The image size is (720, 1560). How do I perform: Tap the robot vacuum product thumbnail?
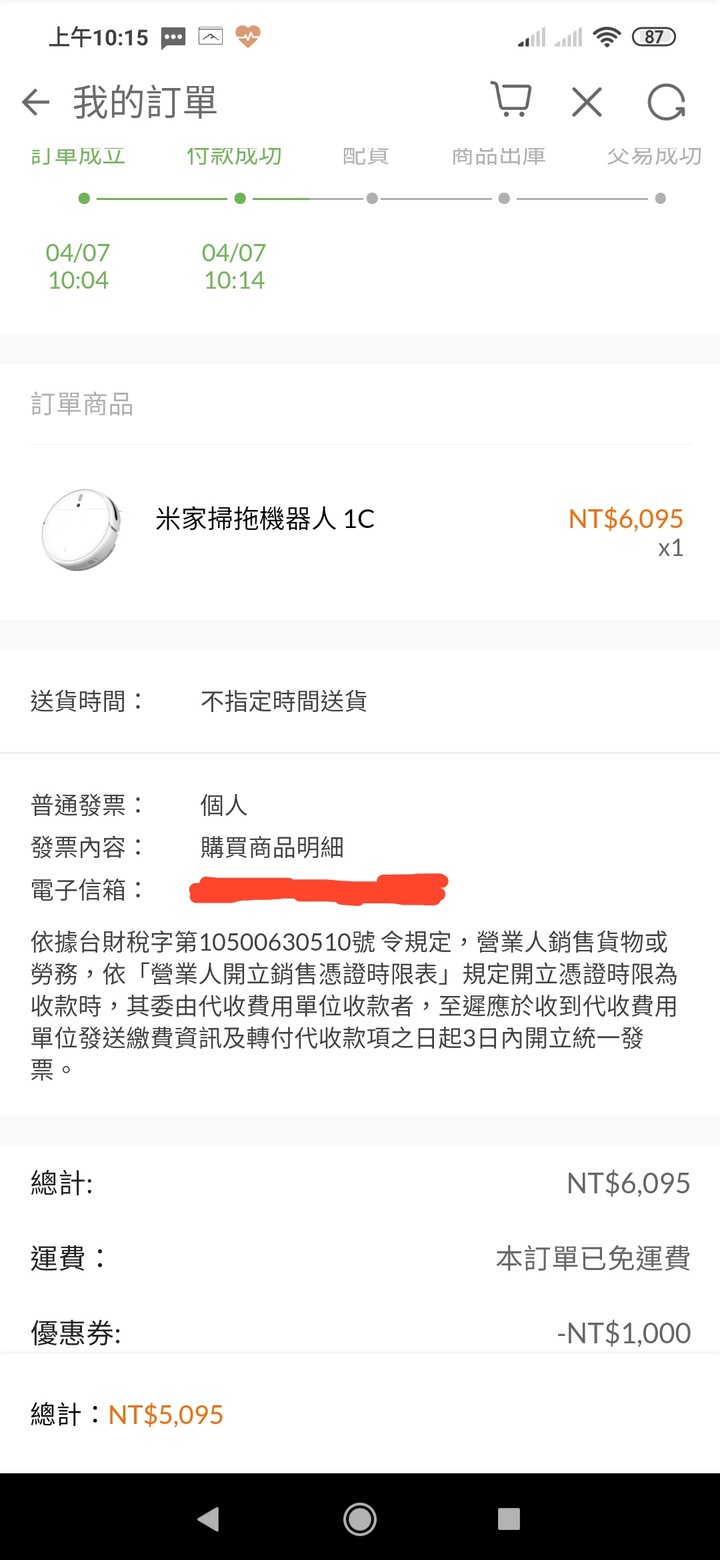[81, 531]
